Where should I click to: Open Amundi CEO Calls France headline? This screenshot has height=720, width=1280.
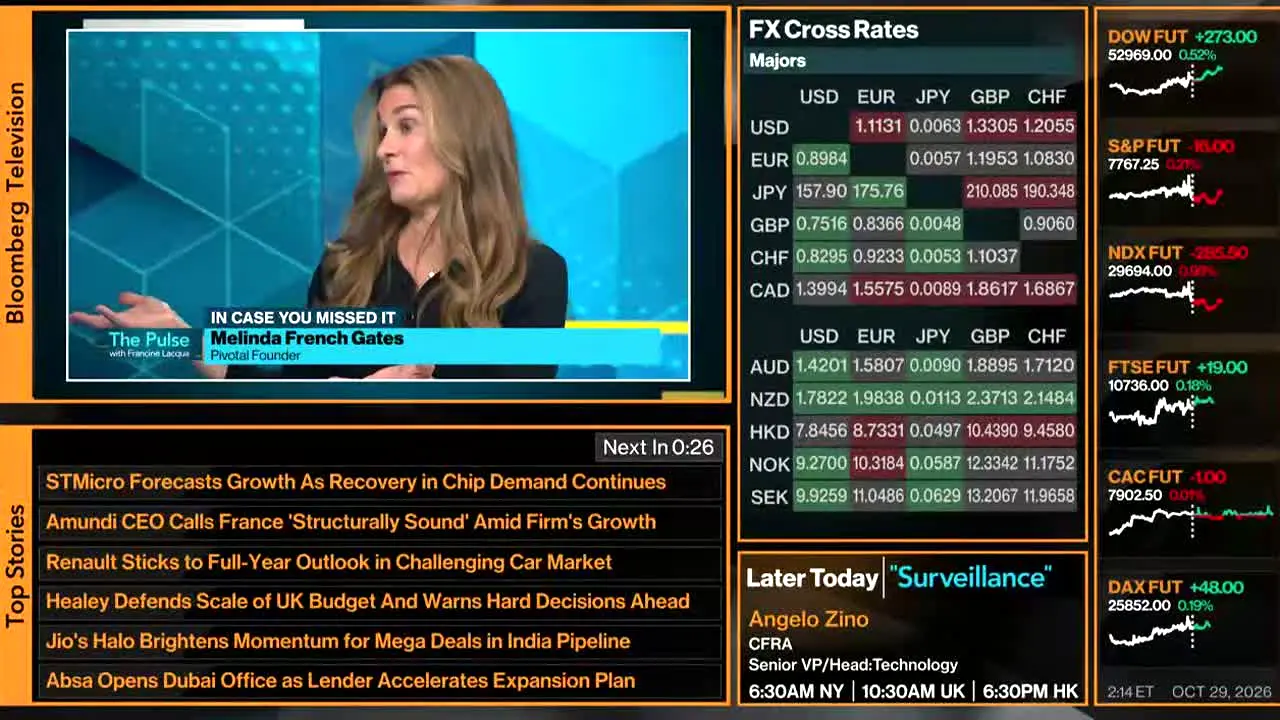tap(380, 522)
